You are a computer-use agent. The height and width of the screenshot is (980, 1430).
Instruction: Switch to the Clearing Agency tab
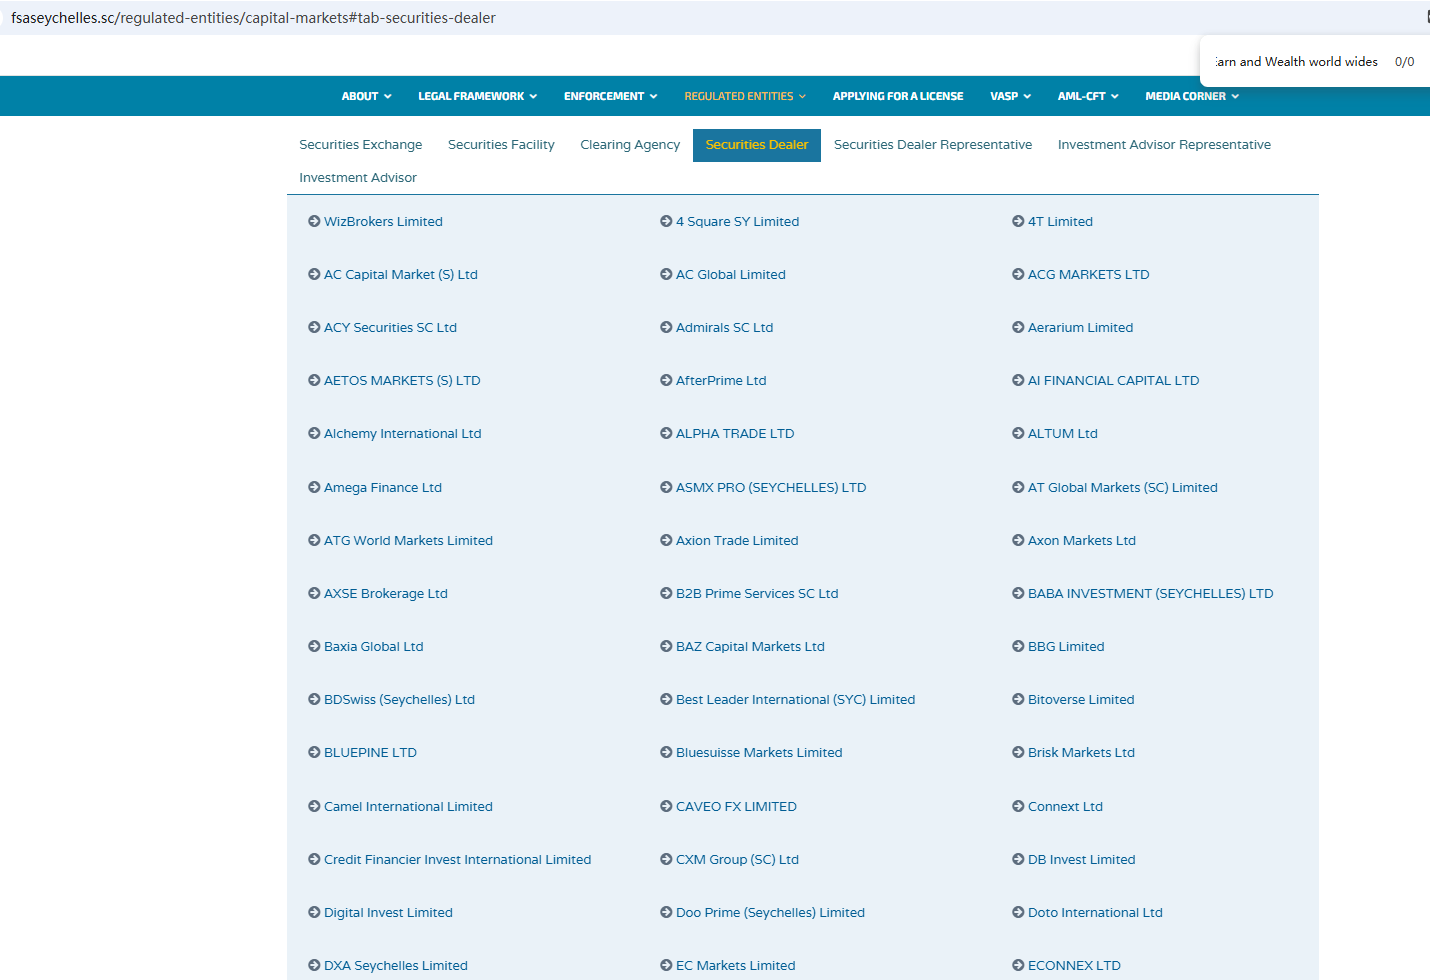click(630, 145)
